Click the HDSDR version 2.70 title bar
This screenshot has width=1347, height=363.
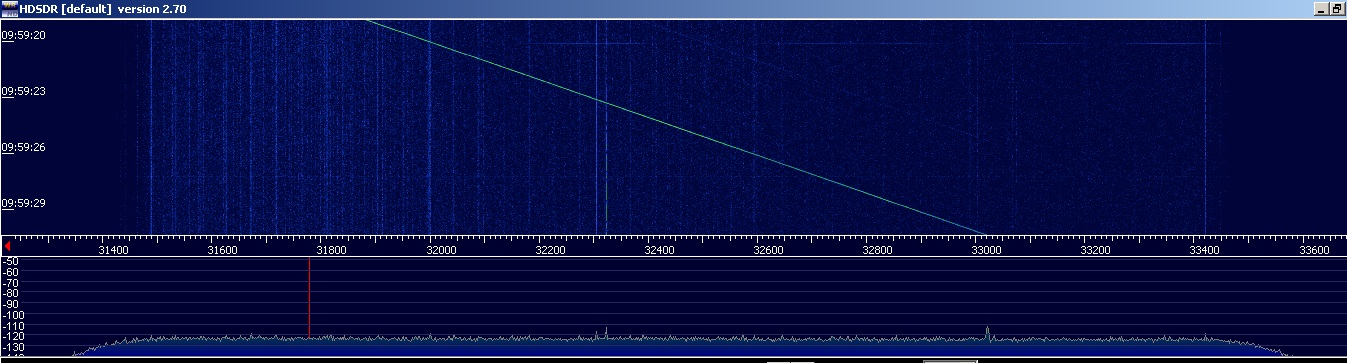point(103,9)
